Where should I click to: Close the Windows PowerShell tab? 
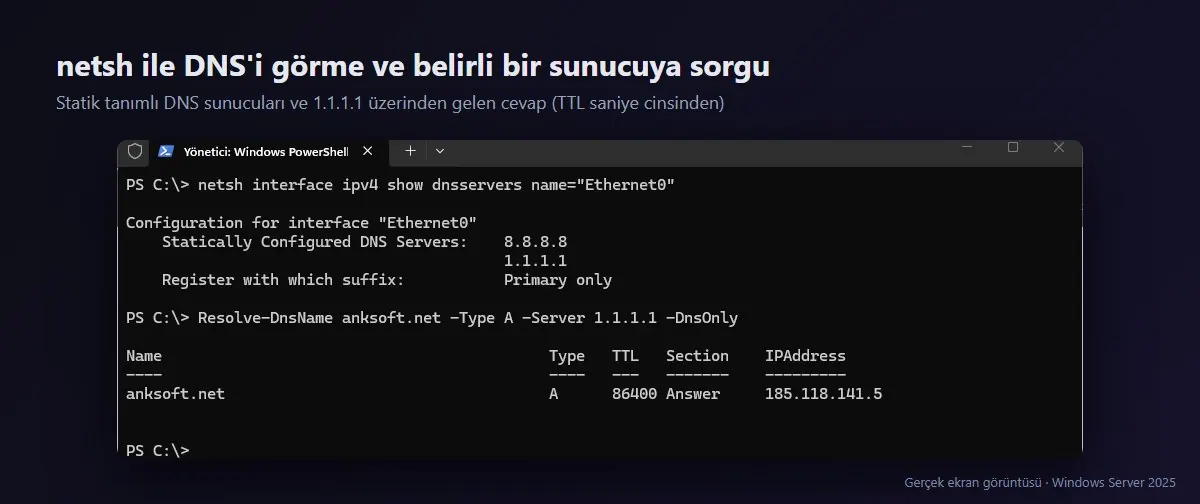[x=367, y=151]
